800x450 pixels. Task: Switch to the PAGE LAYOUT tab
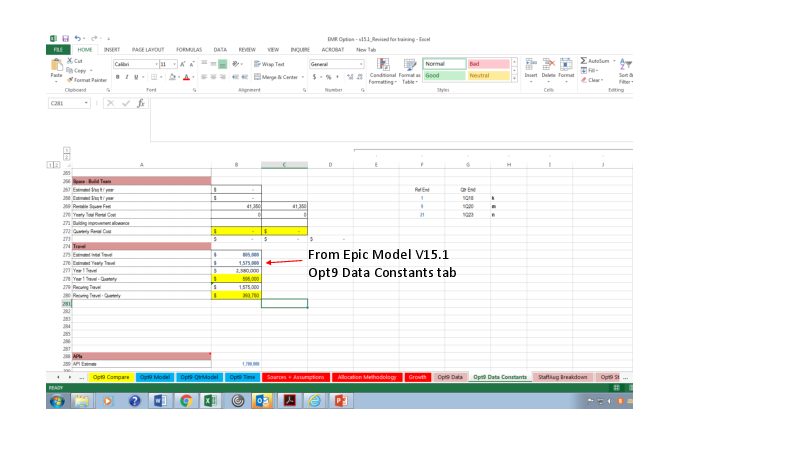tap(148, 49)
